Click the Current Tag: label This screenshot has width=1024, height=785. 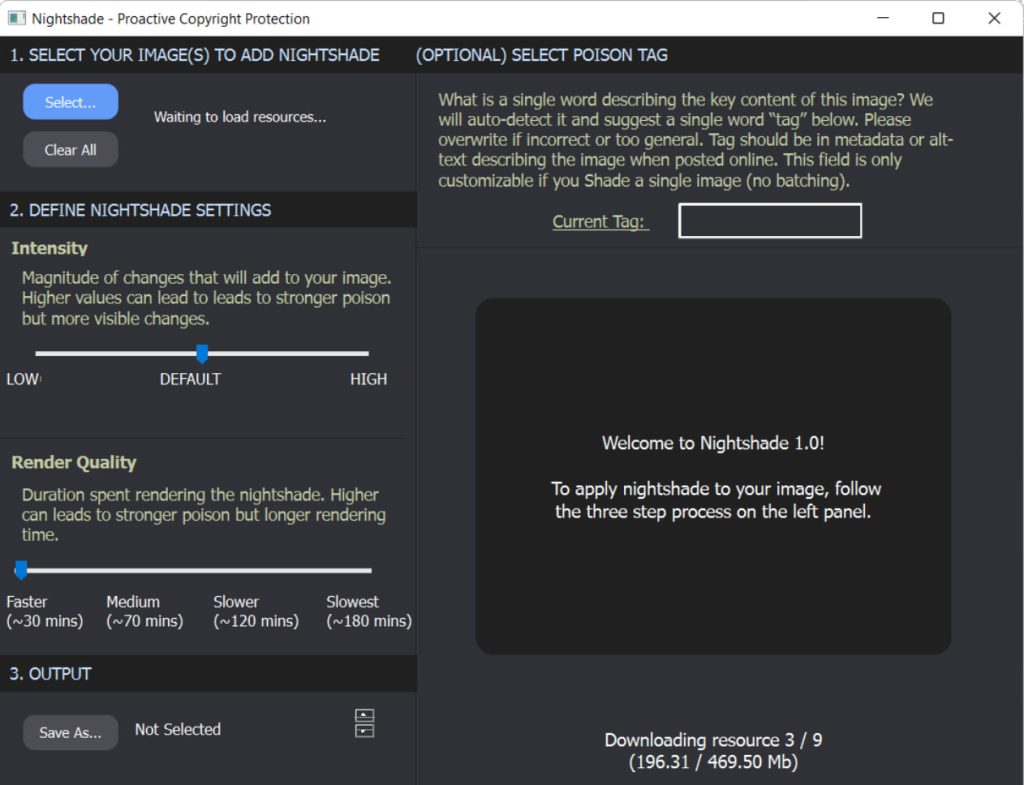pos(600,221)
